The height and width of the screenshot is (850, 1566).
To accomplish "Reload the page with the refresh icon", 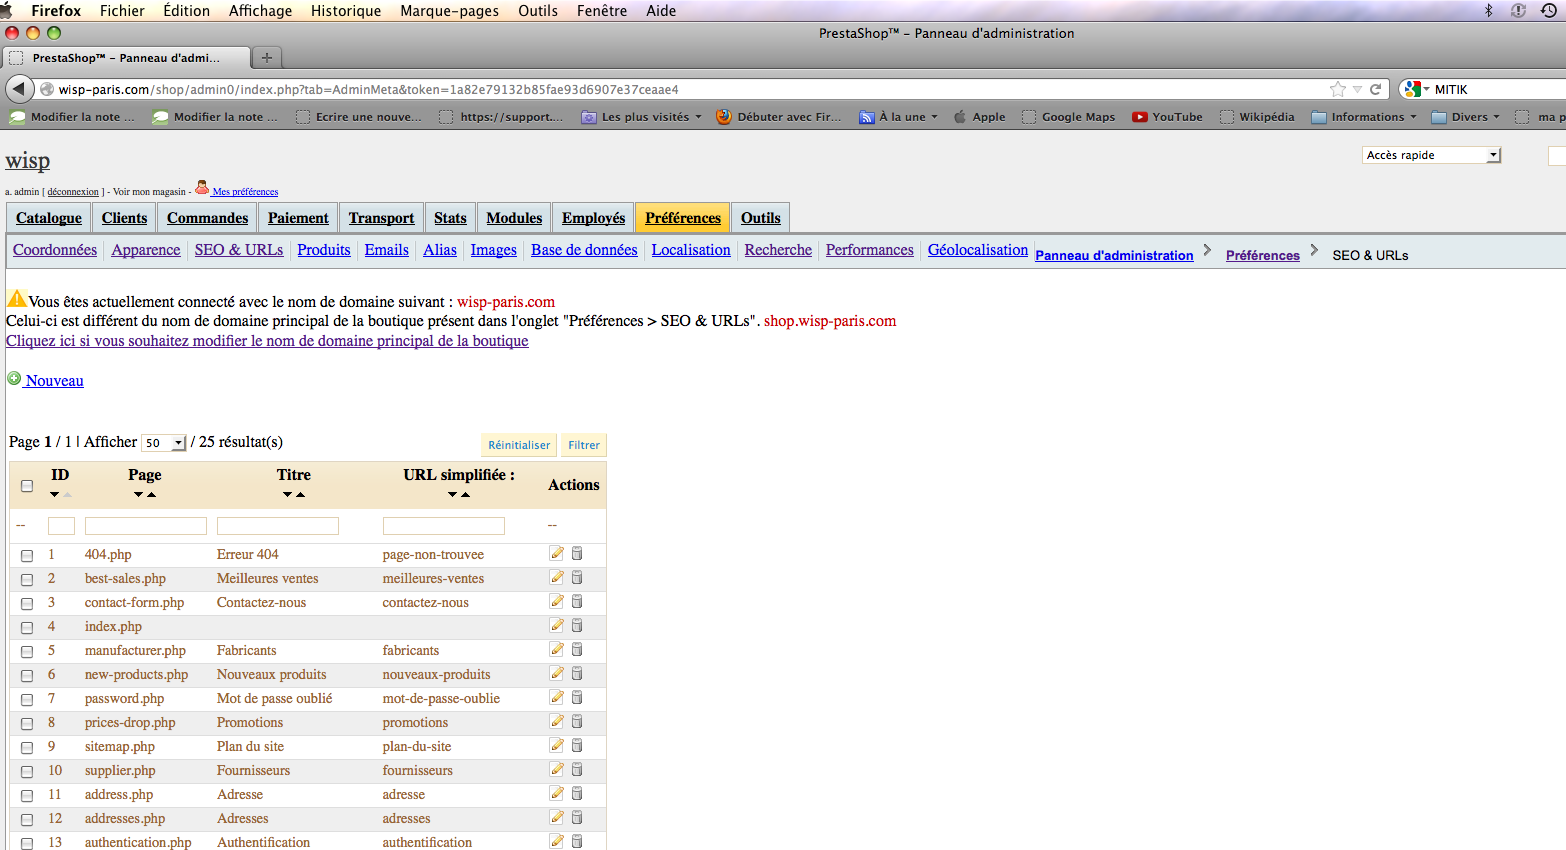I will point(1375,89).
